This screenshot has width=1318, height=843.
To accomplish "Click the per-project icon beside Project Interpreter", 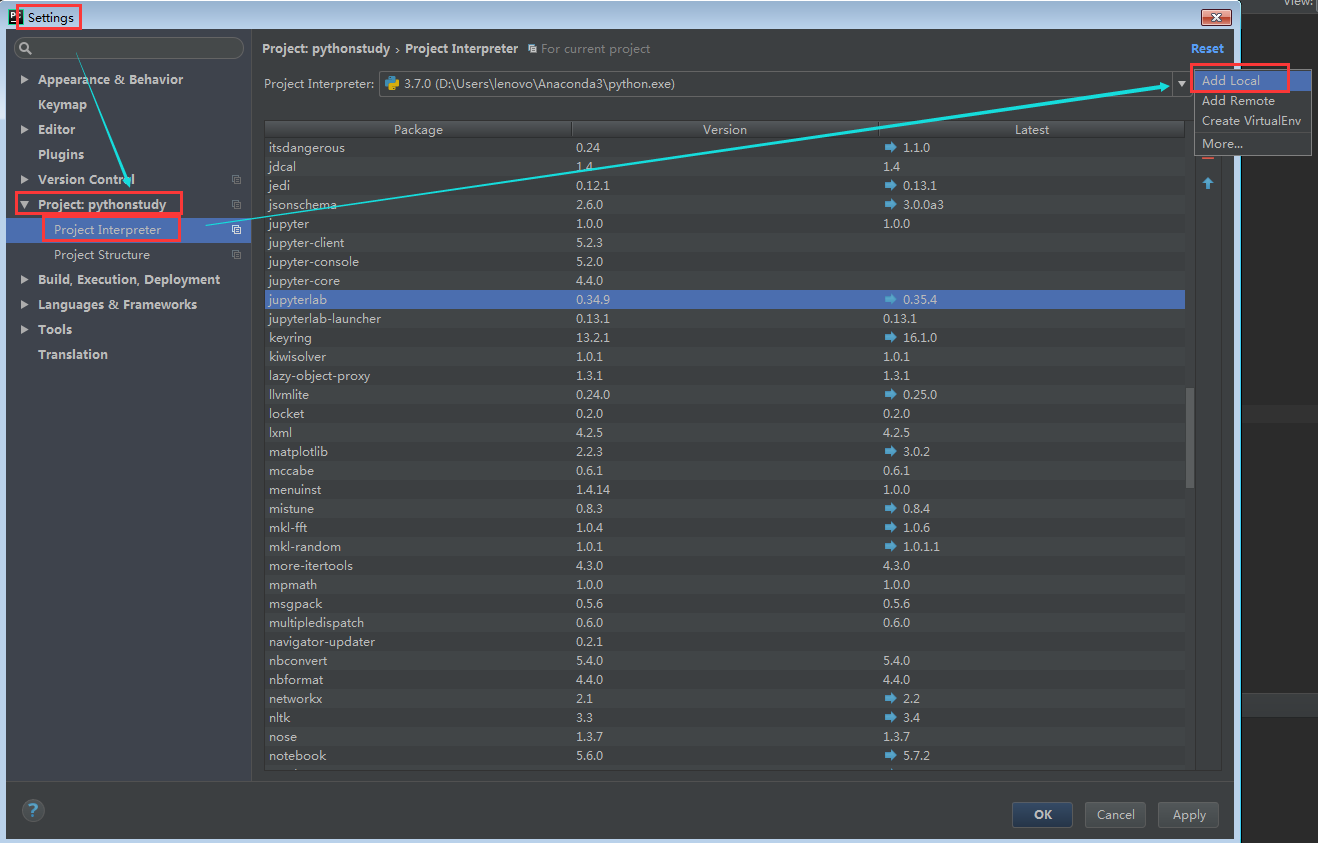I will [x=237, y=230].
